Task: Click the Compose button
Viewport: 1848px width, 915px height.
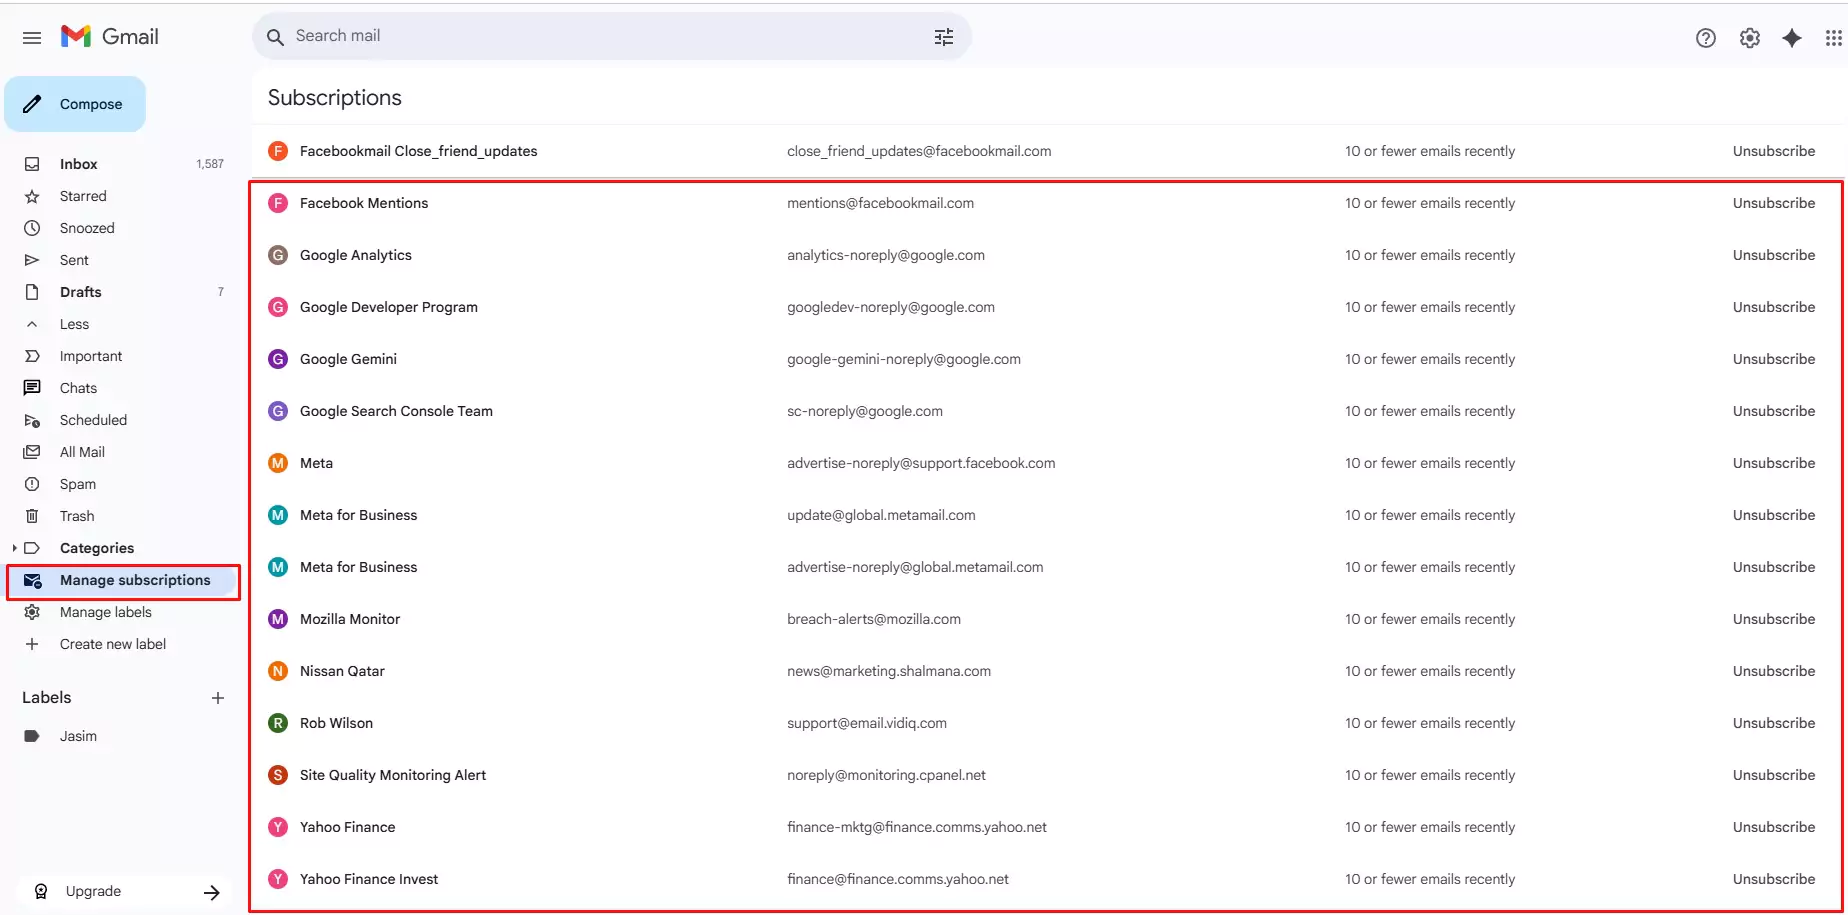Action: (75, 104)
